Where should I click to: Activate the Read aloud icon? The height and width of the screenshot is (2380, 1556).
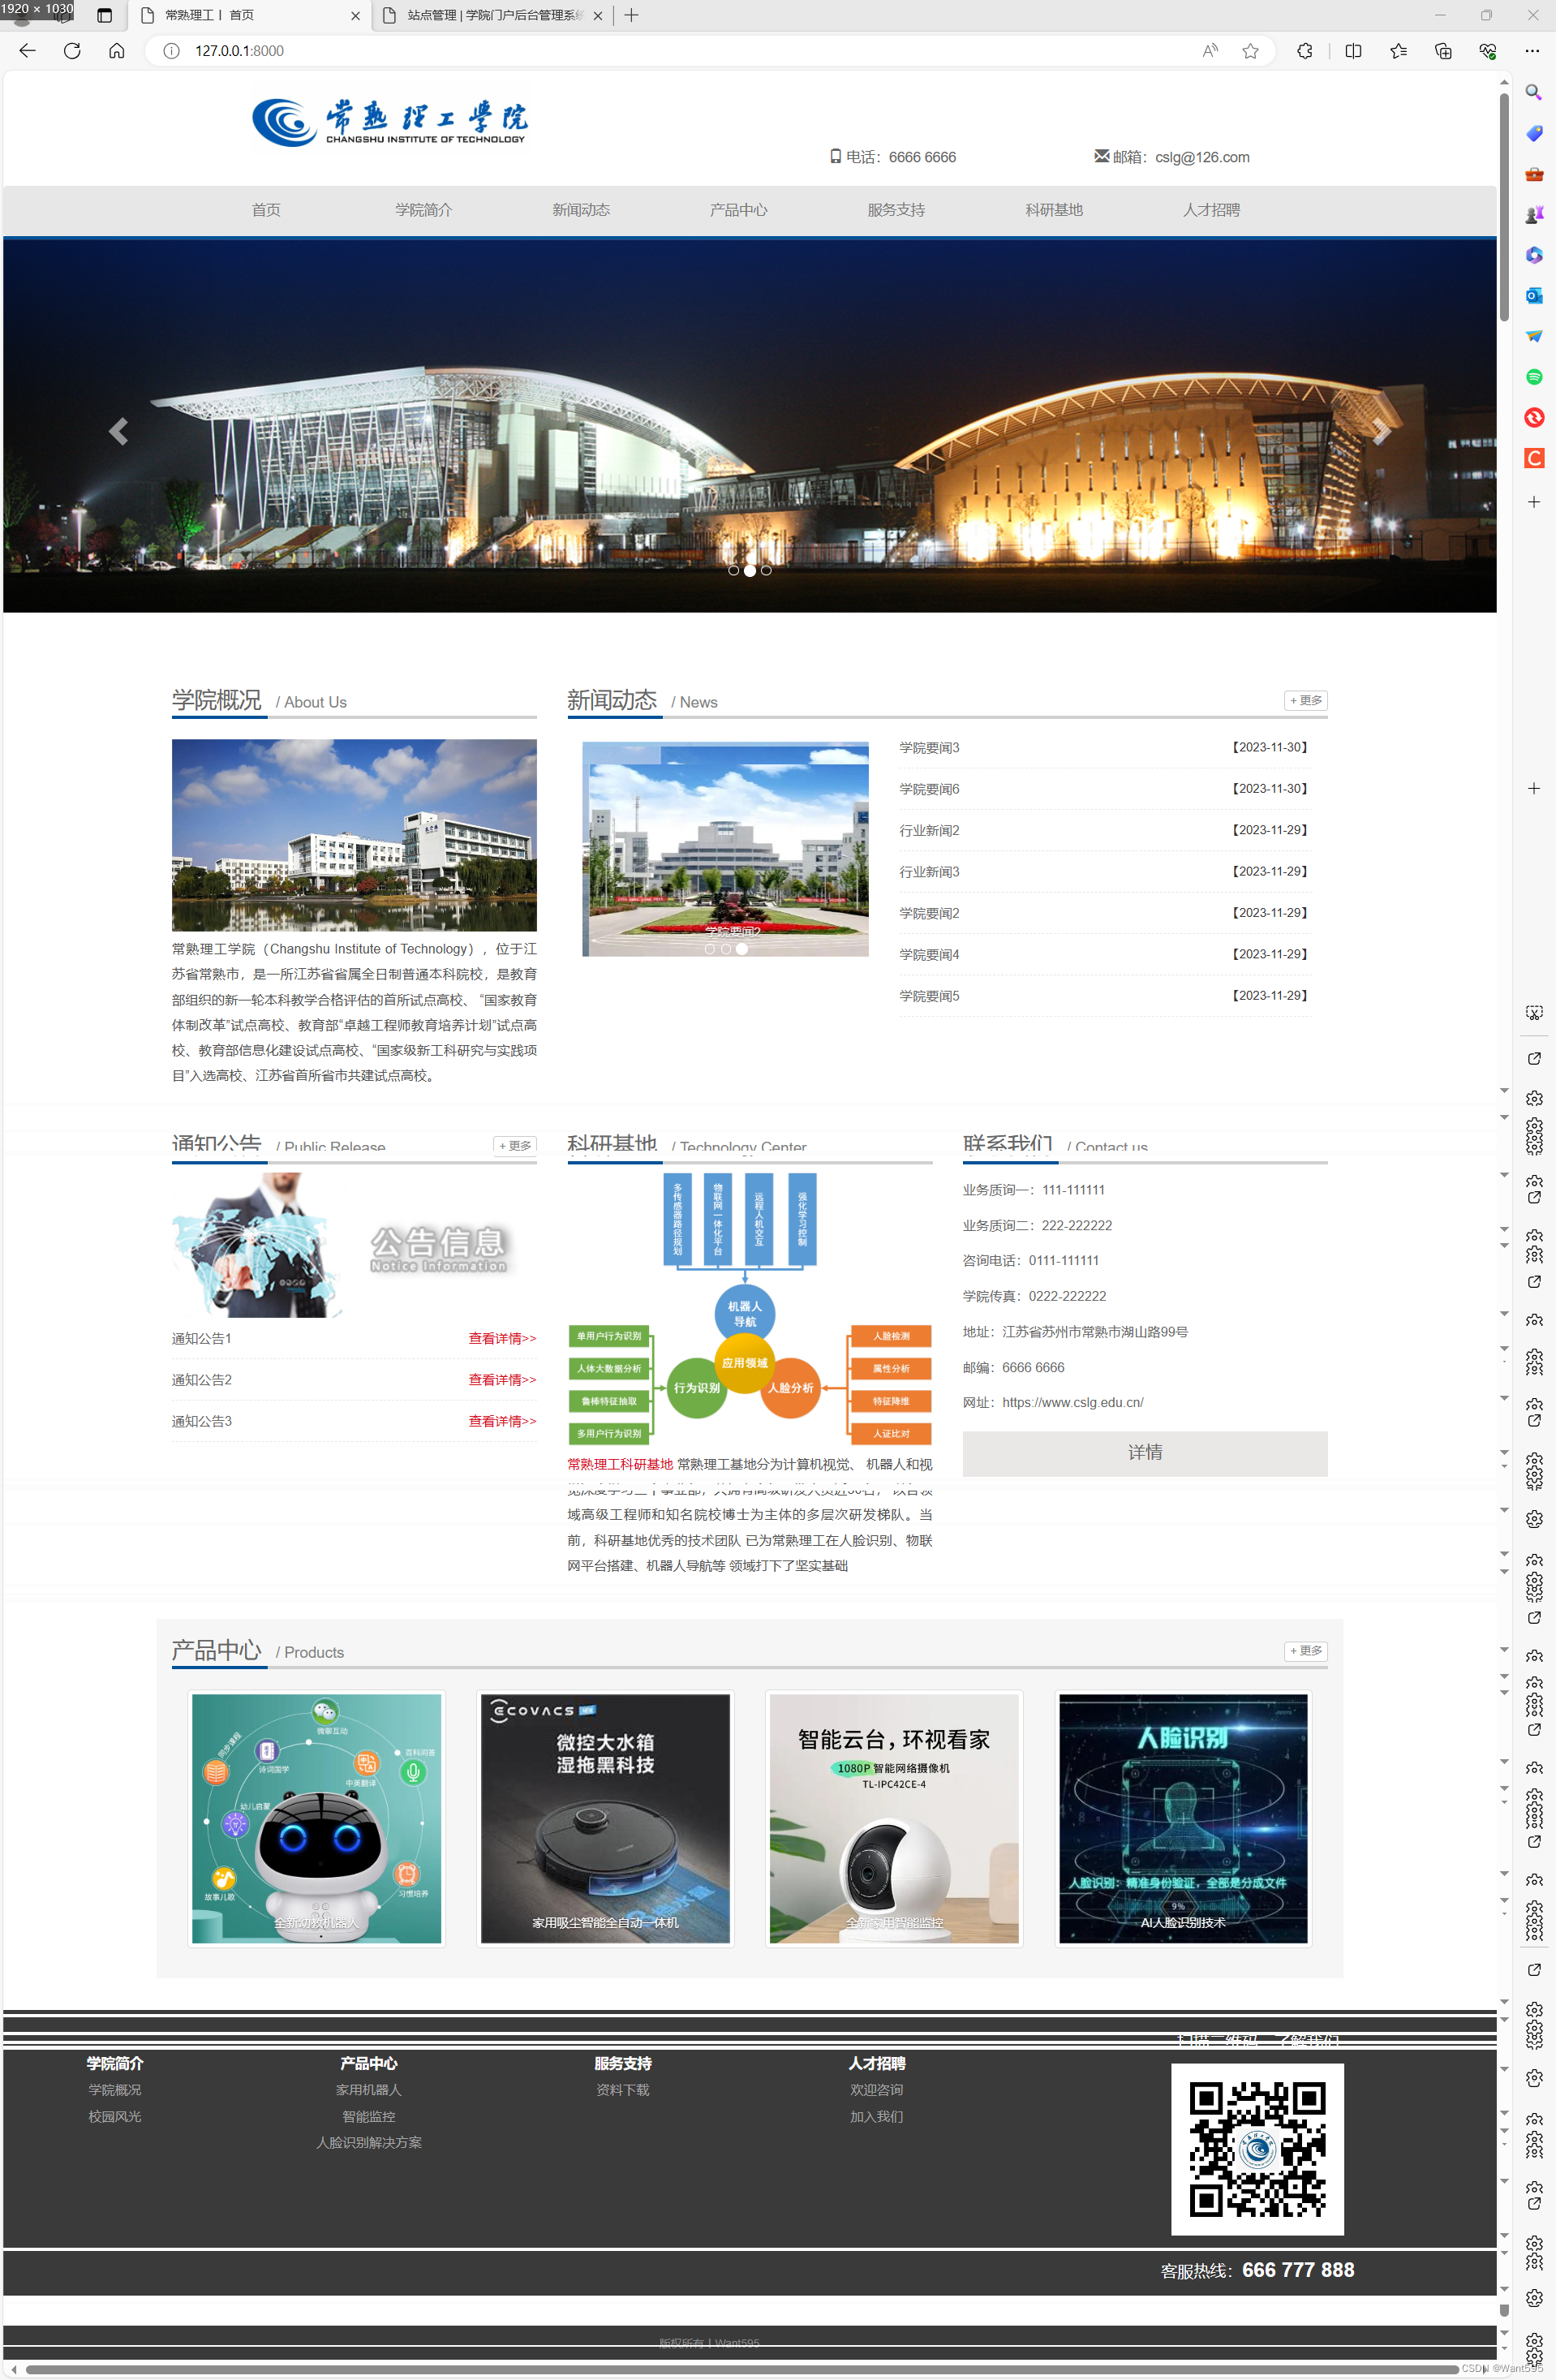tap(1210, 51)
